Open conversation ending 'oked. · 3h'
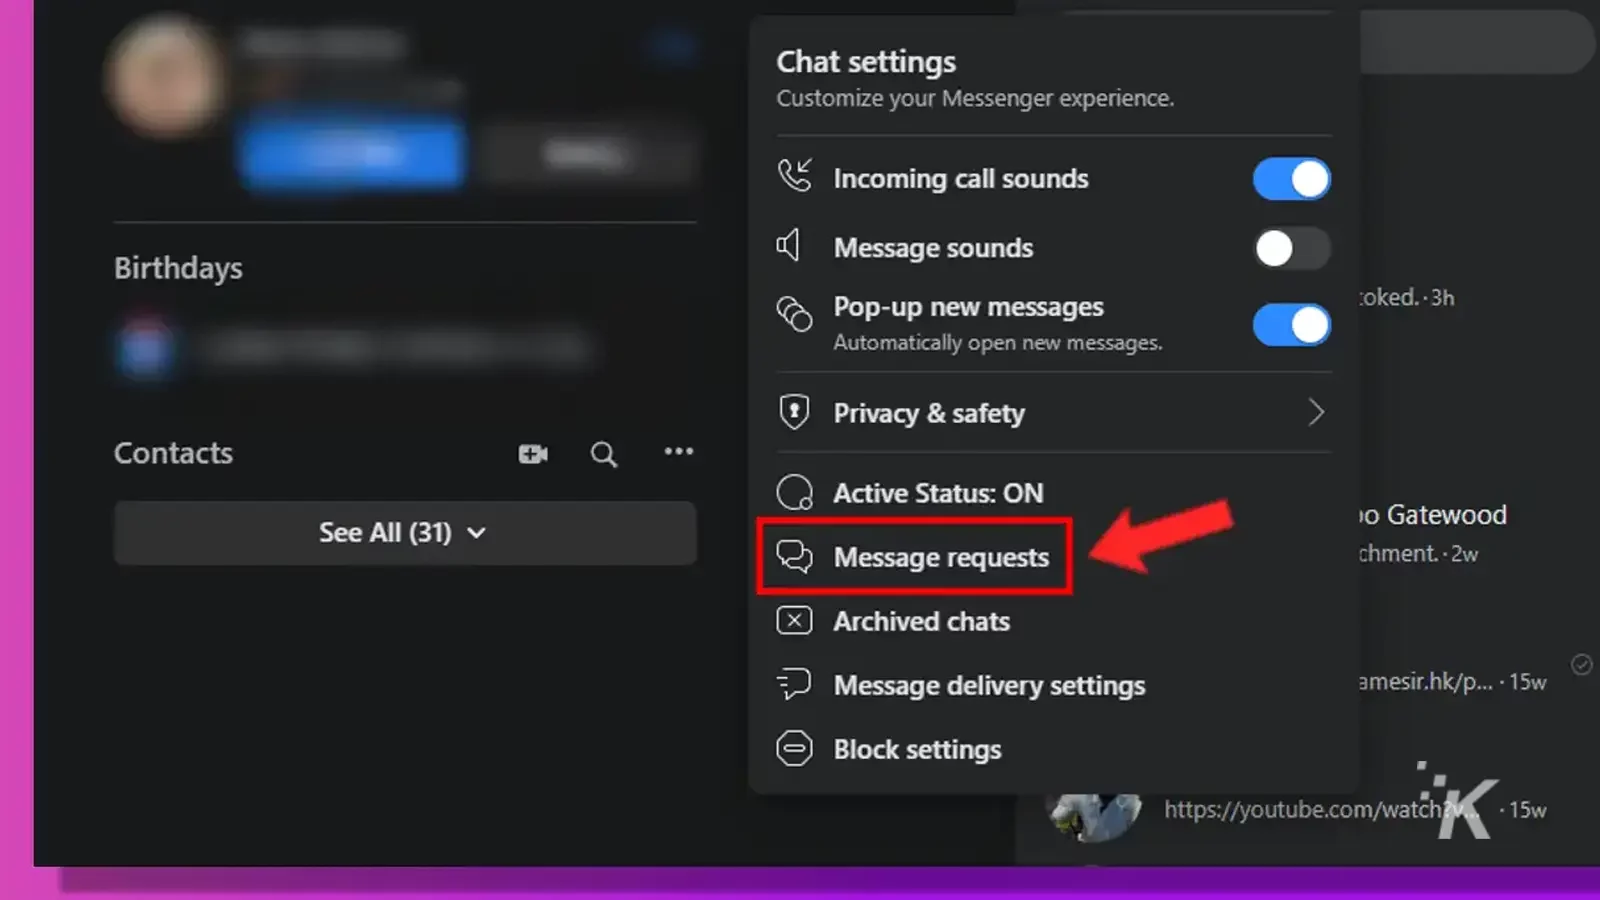 click(1406, 297)
